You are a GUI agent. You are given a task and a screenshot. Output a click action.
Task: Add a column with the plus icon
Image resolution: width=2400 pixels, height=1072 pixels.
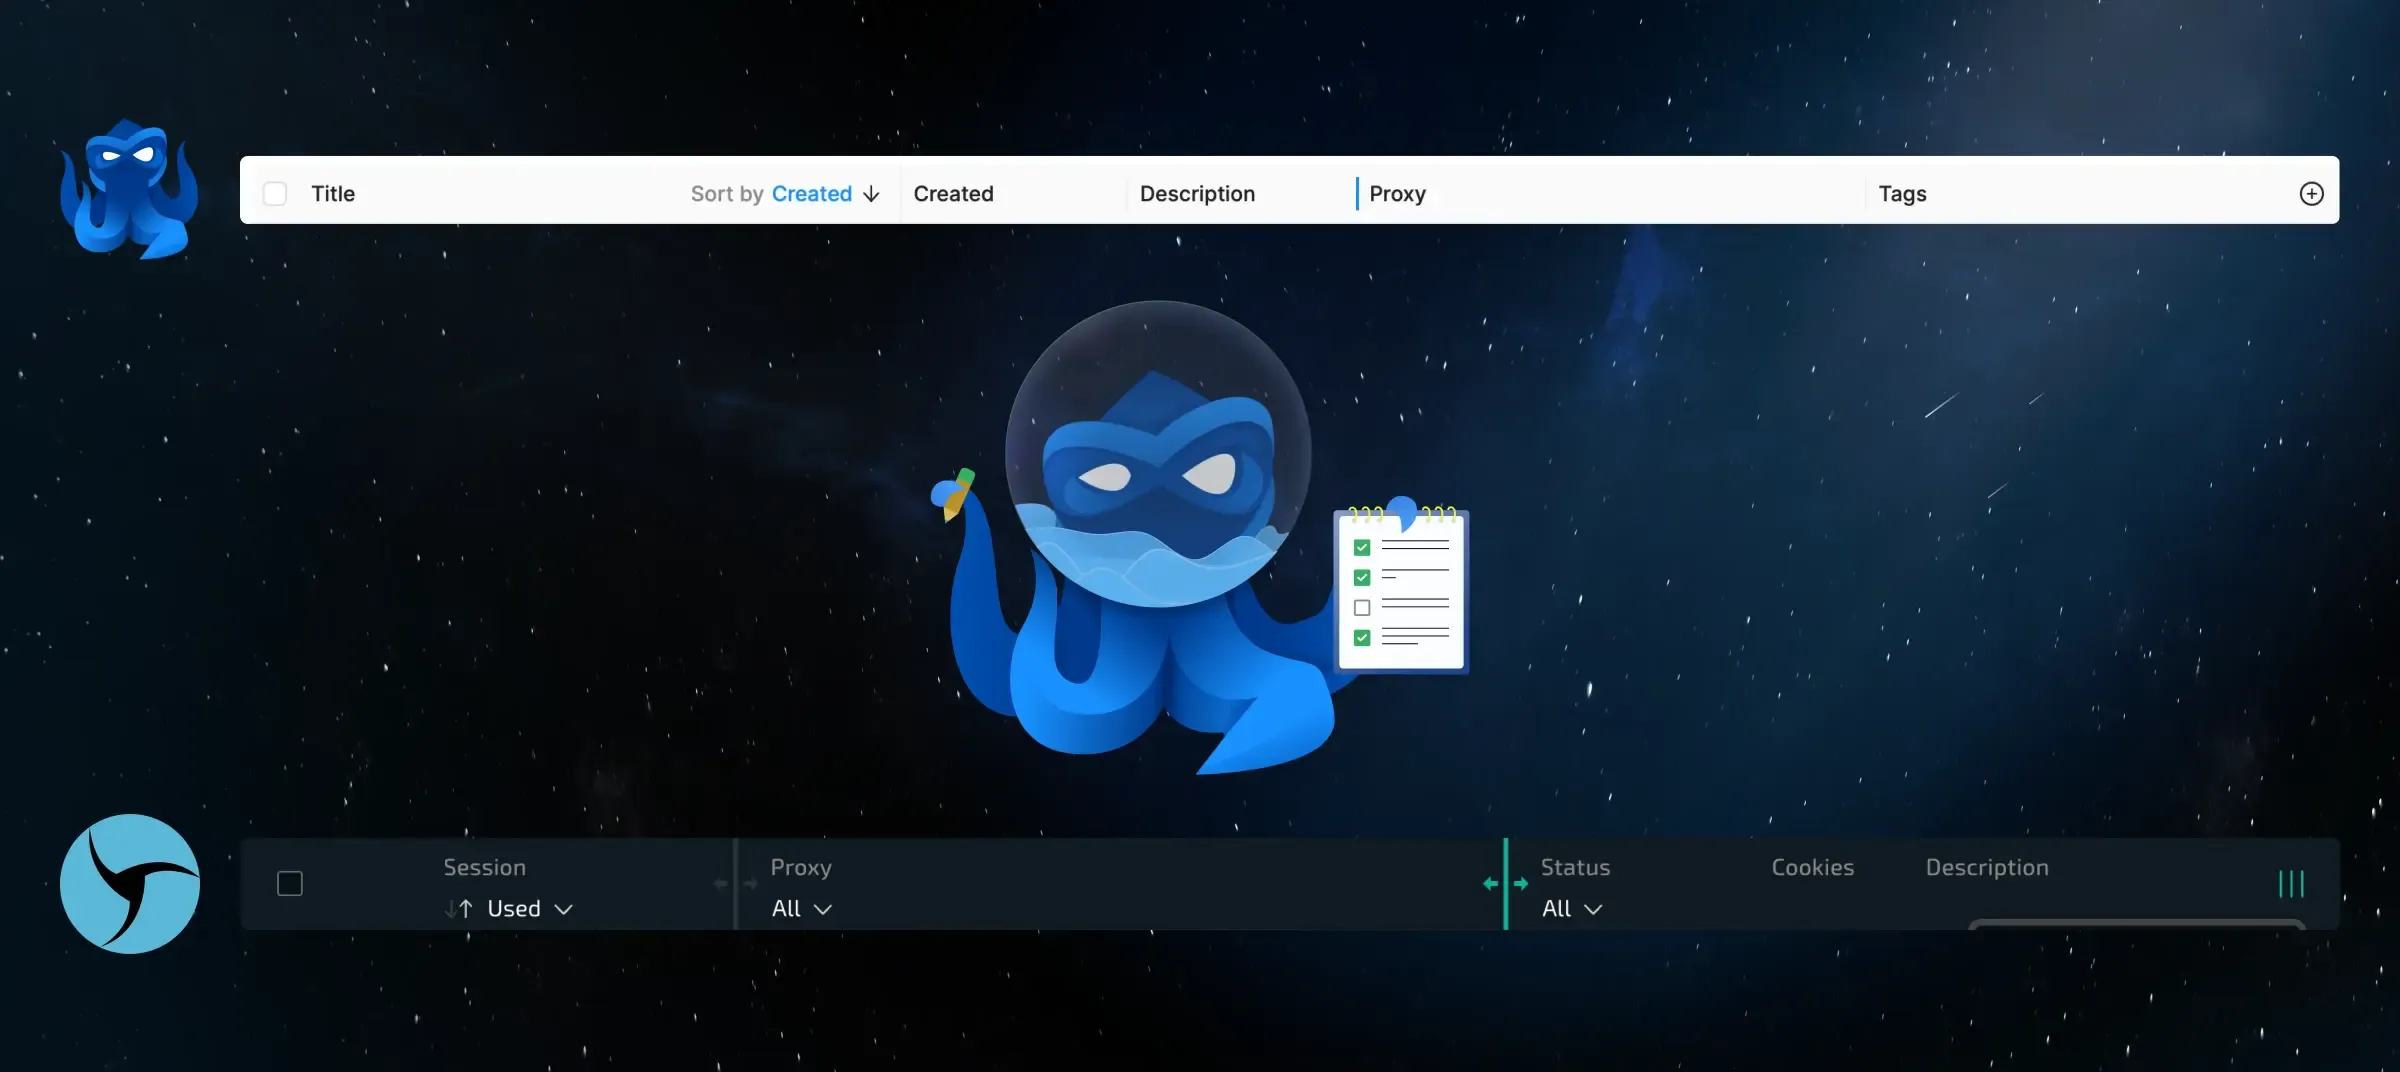tap(2311, 194)
